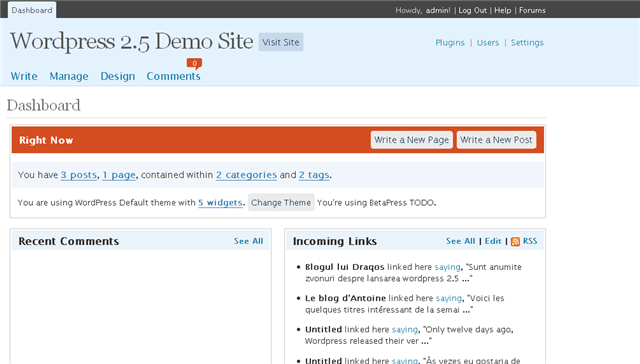Click the Recent Comments heading

pos(69,241)
